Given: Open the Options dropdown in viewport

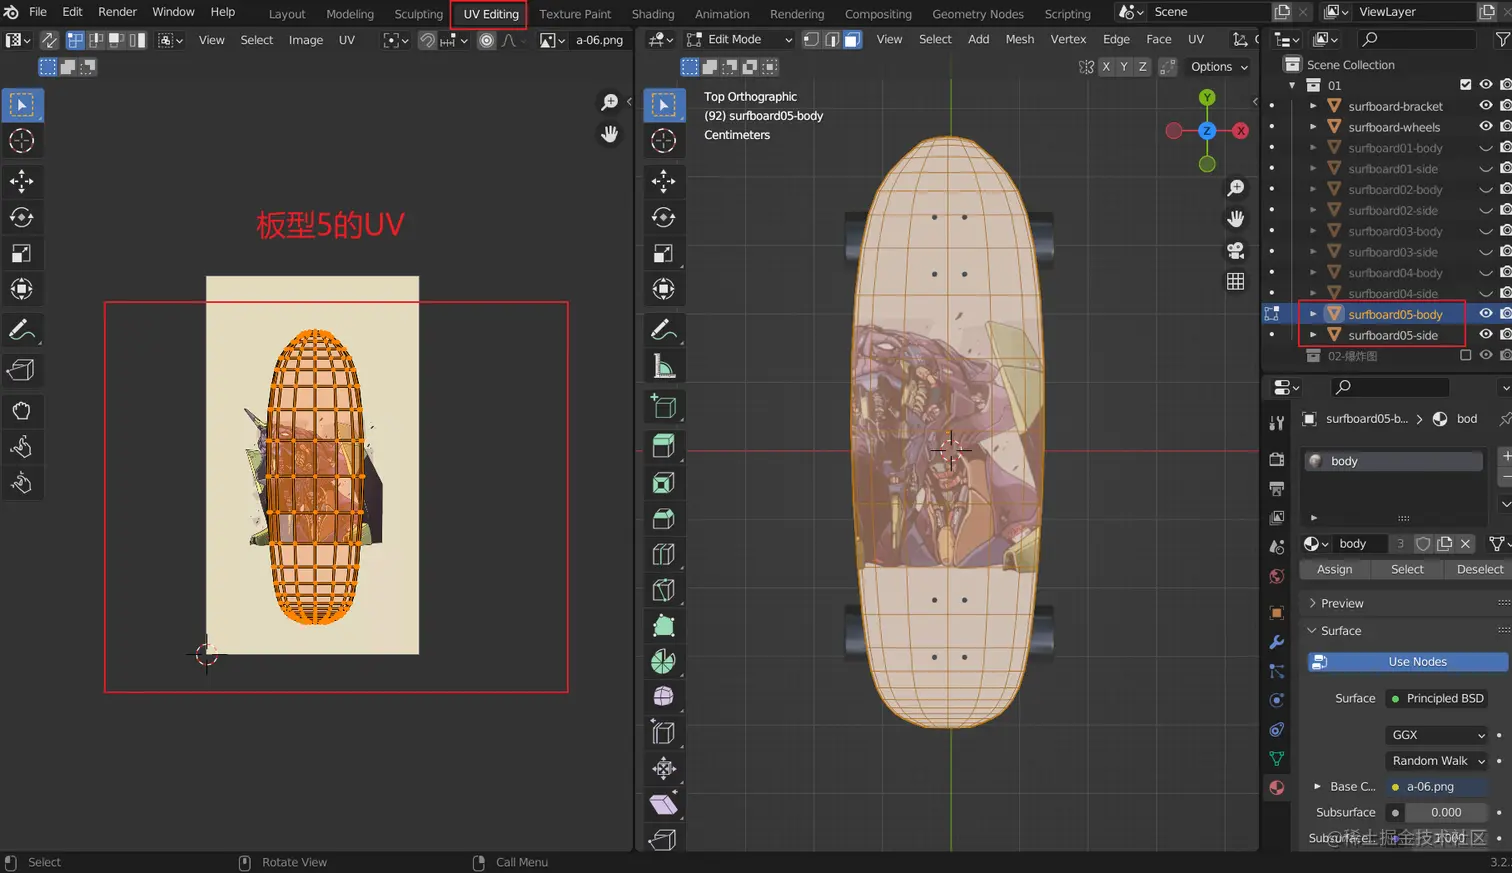Looking at the screenshot, I should coord(1219,67).
